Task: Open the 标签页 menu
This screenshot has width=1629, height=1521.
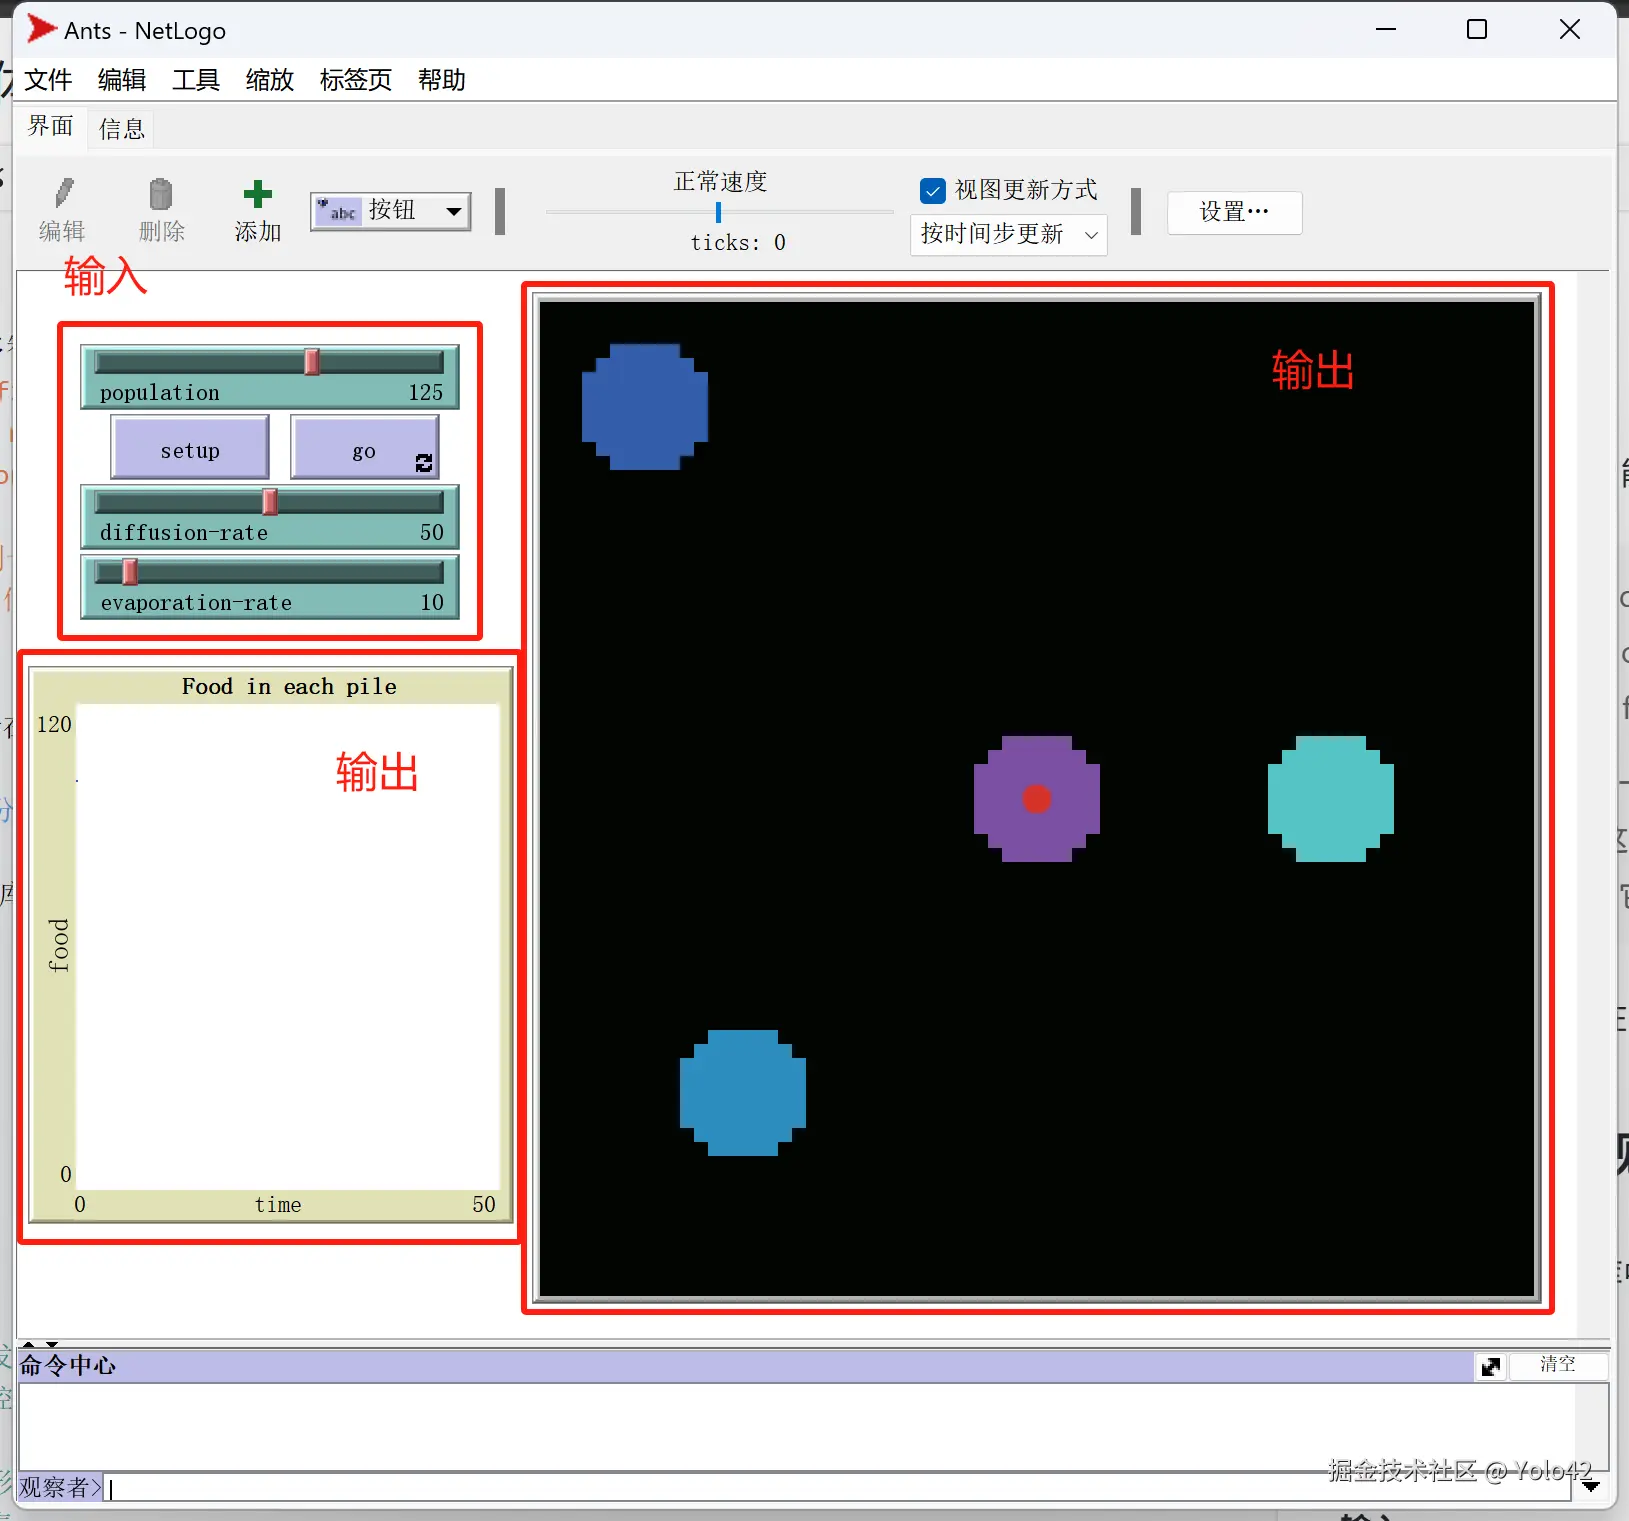Action: tap(356, 80)
